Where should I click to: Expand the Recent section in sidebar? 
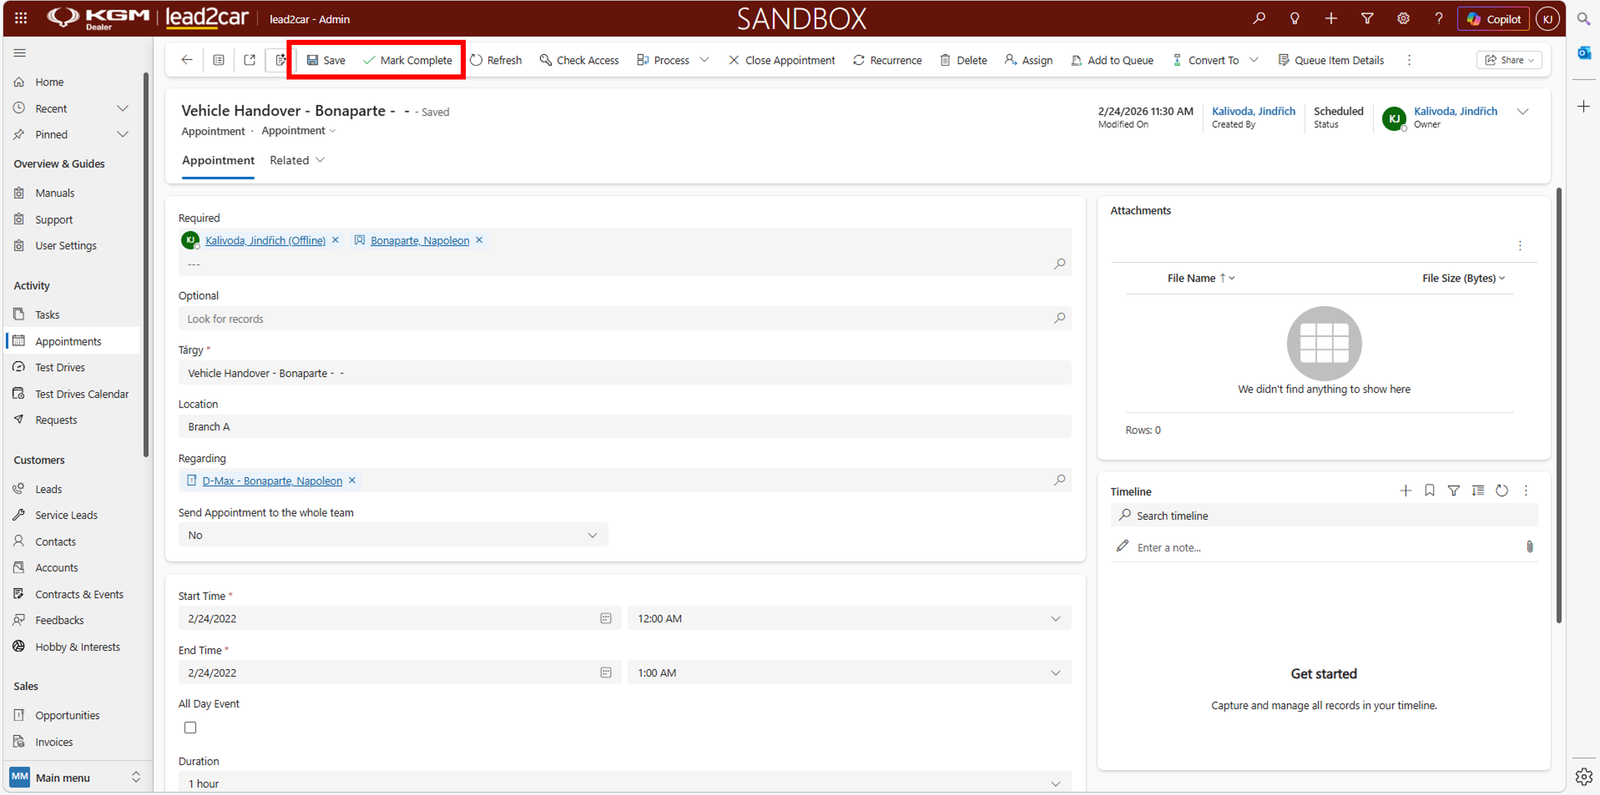[x=123, y=108]
